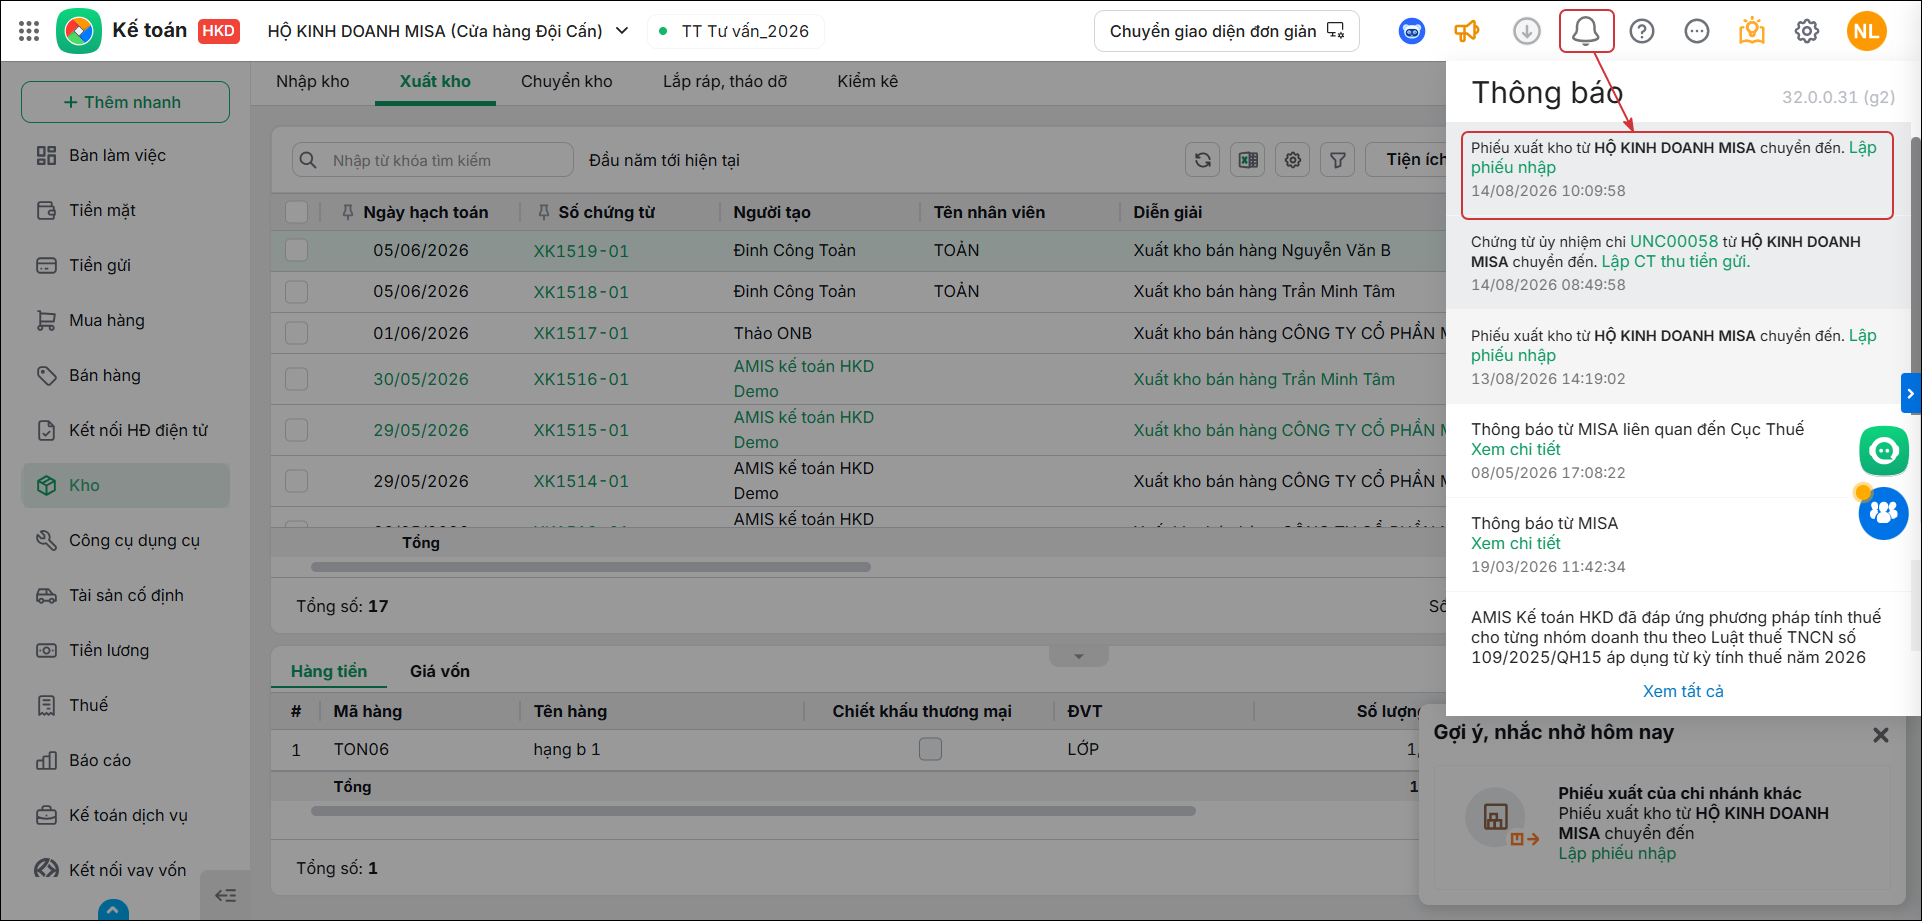Switch to Chuyển kho tab

point(566,81)
